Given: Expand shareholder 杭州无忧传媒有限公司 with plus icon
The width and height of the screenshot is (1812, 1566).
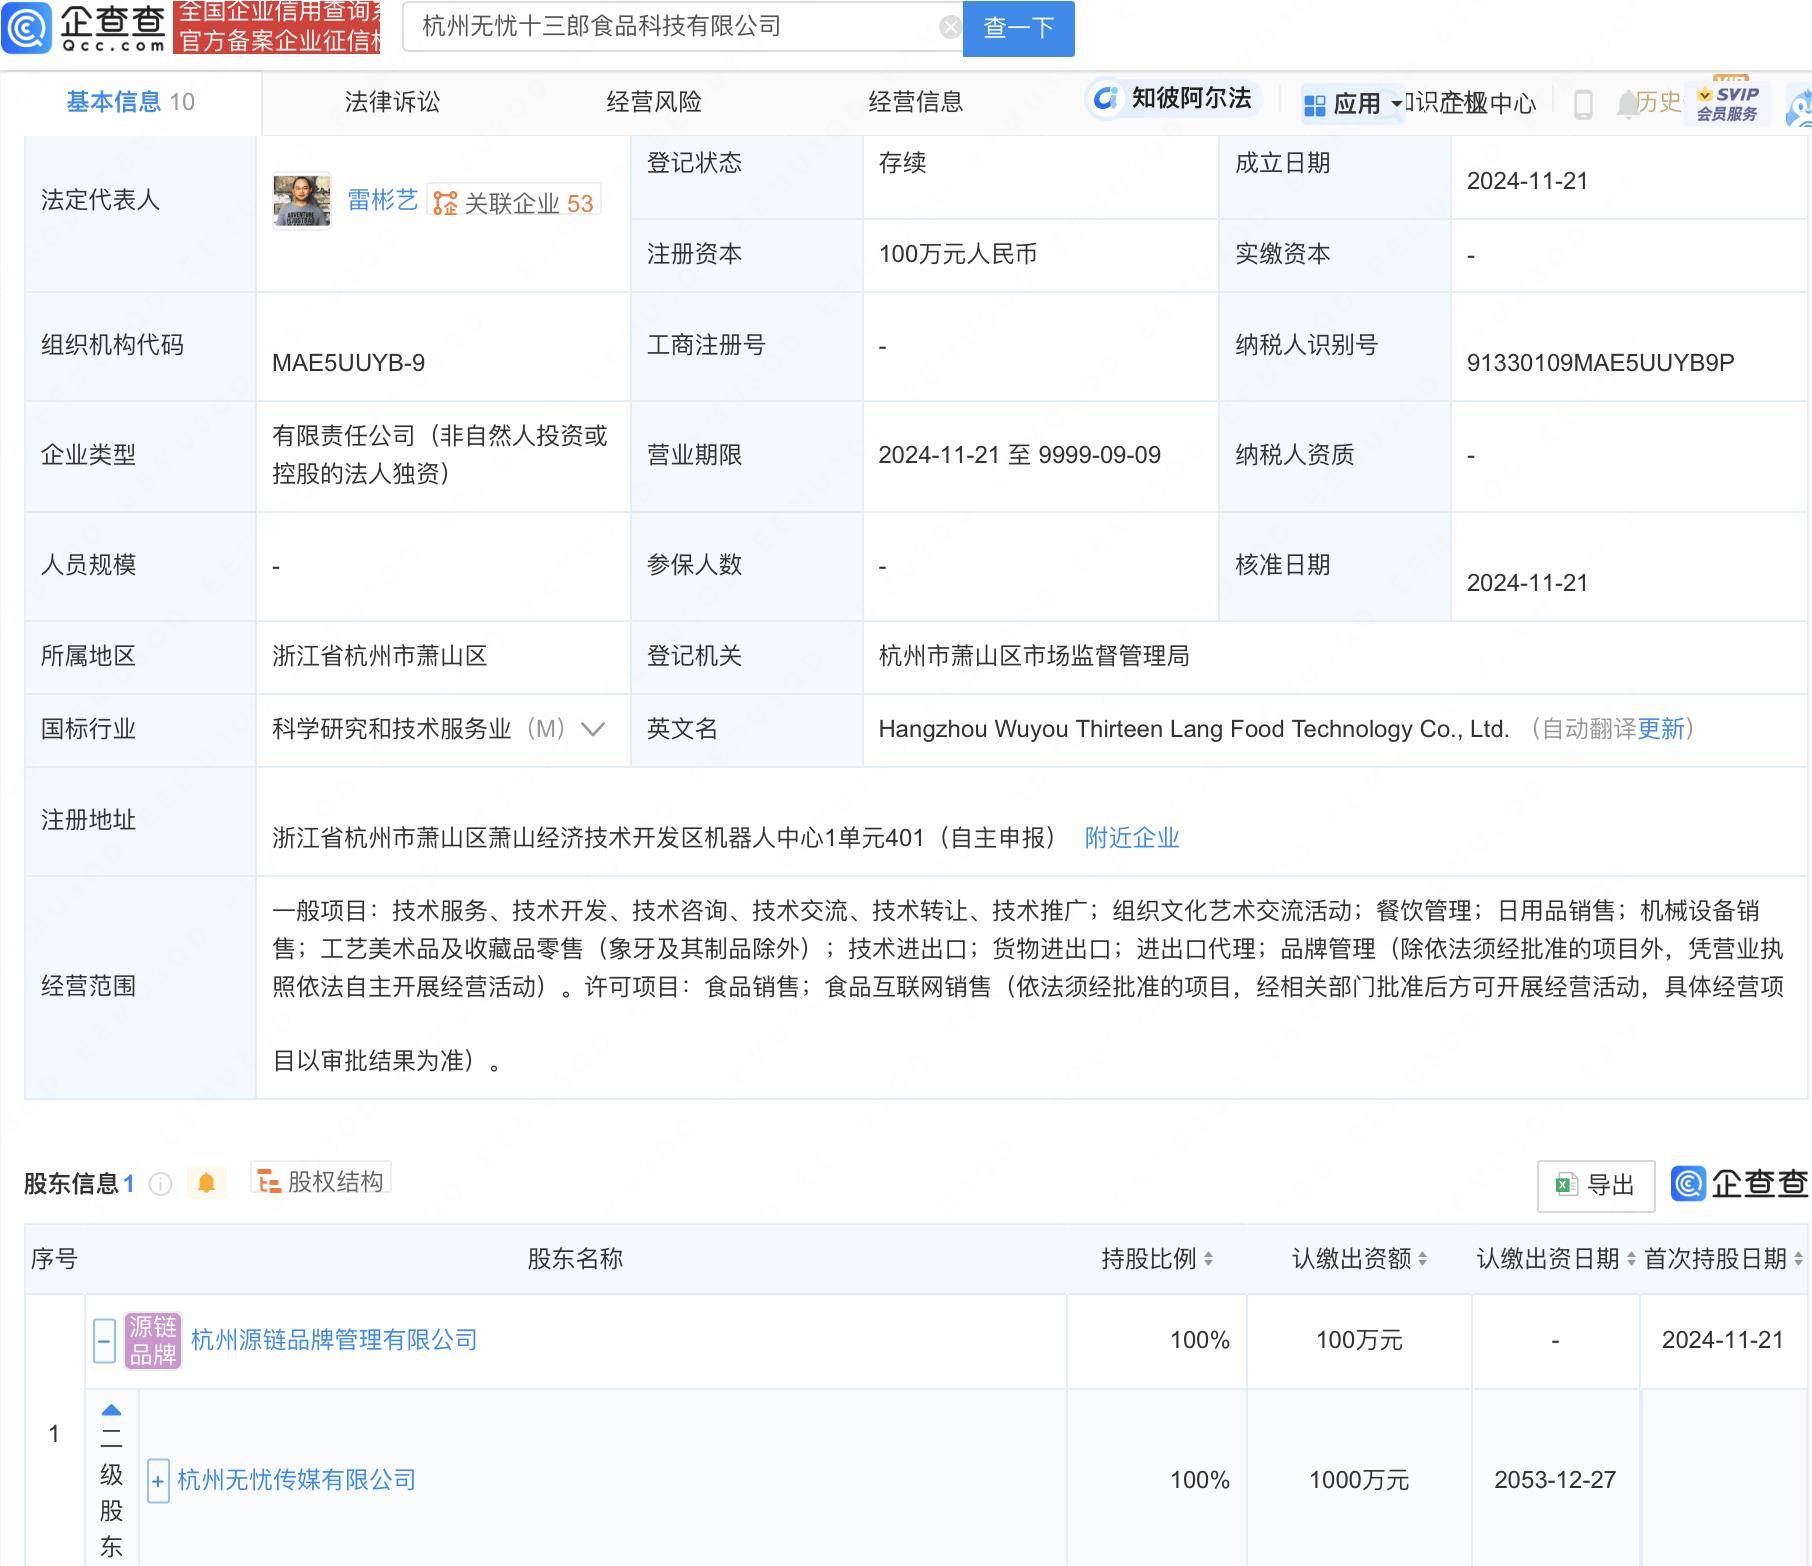Looking at the screenshot, I should point(158,1480).
